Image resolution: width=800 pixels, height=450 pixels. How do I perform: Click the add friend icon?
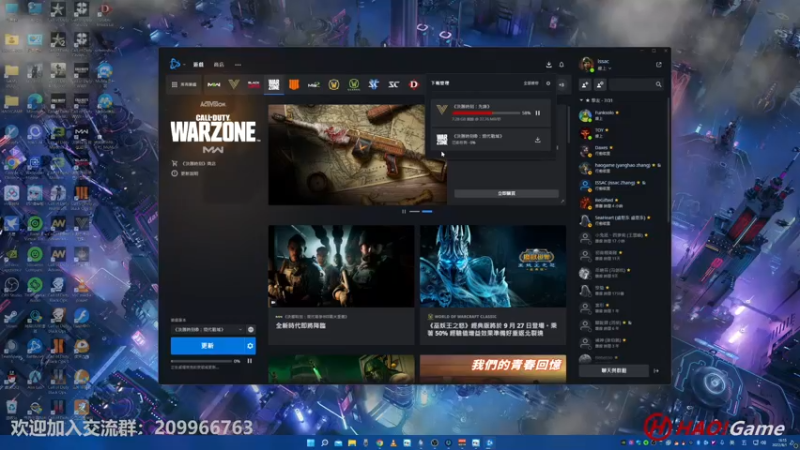585,84
